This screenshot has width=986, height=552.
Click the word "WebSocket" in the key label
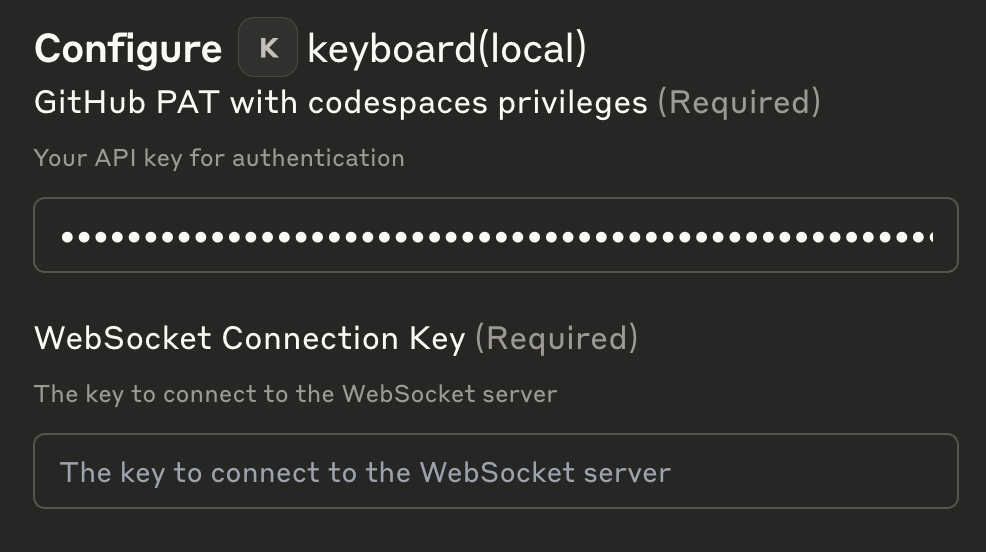pyautogui.click(x=123, y=338)
